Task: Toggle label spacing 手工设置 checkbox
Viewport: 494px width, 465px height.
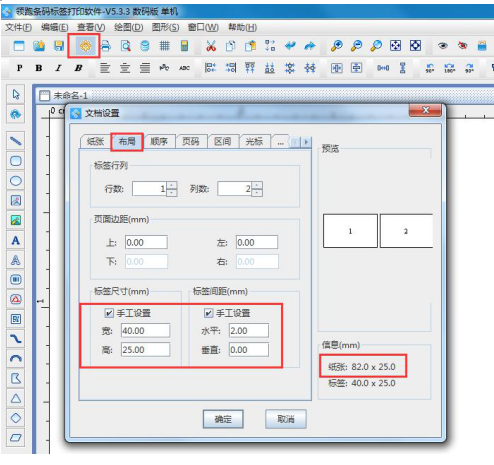Action: (x=208, y=313)
